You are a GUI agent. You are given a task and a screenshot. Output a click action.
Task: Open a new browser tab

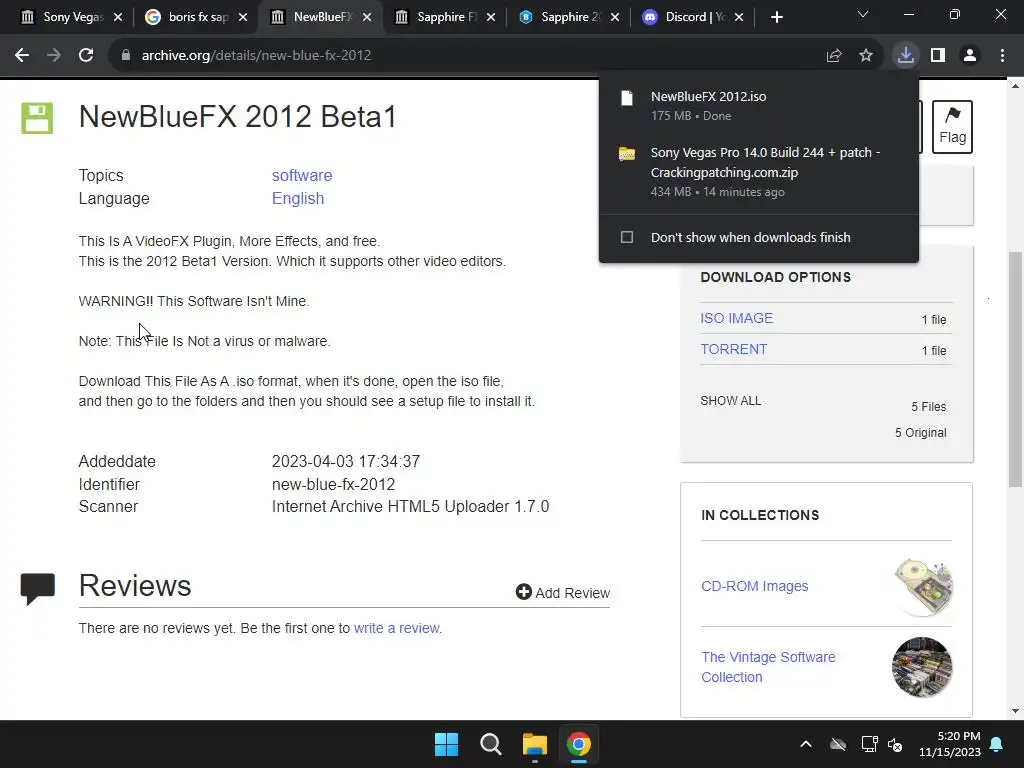point(776,18)
